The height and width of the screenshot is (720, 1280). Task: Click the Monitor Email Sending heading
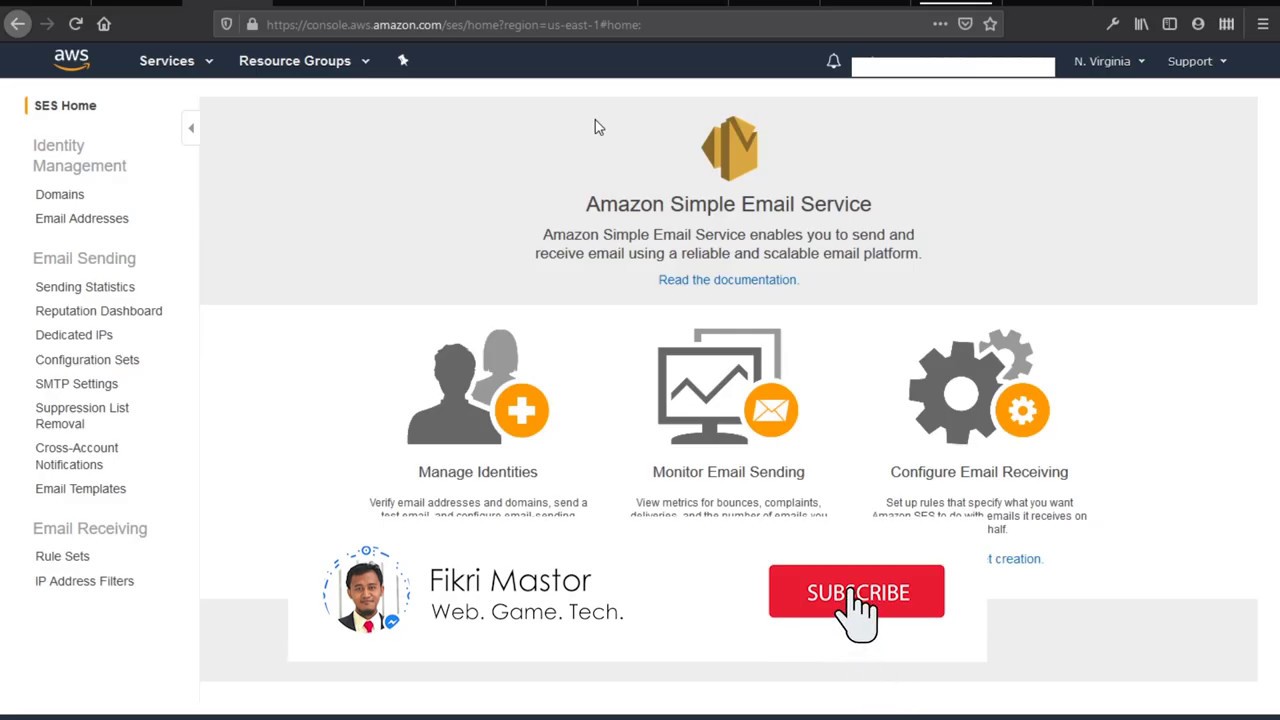728,472
